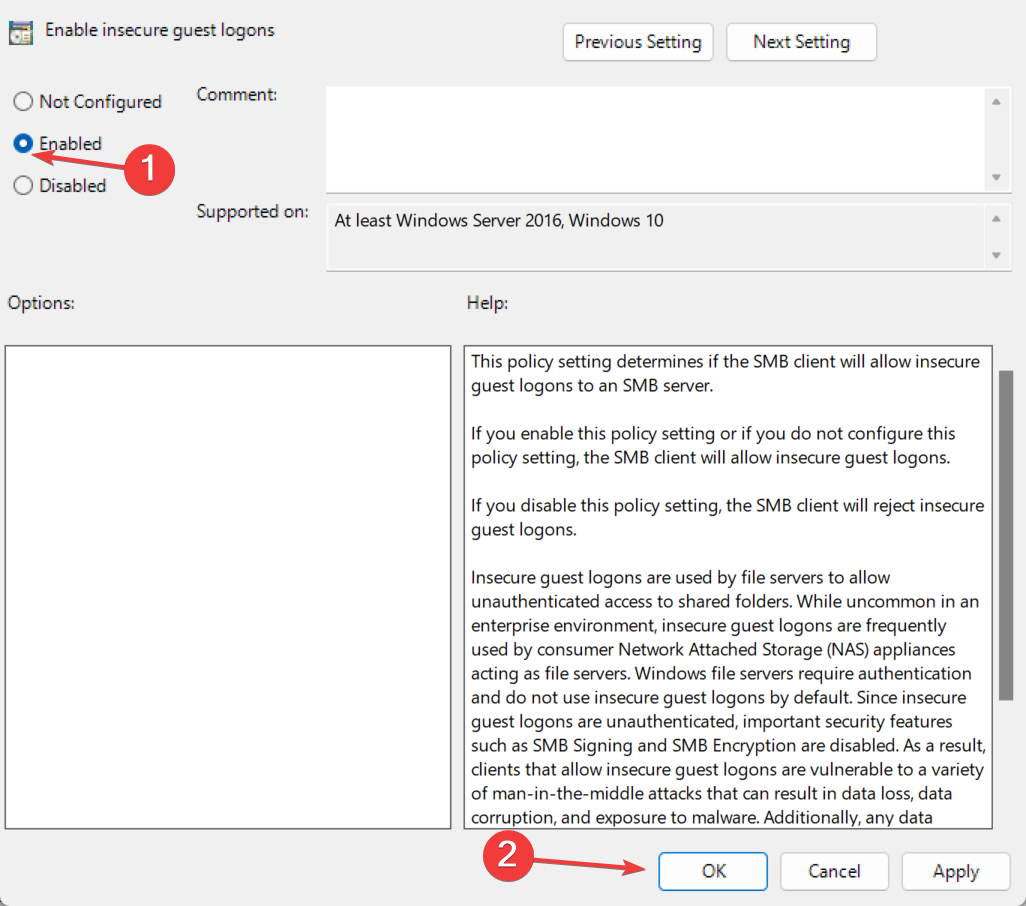Click the Comment box scroll down arrow
1026x906 pixels.
coord(995,177)
